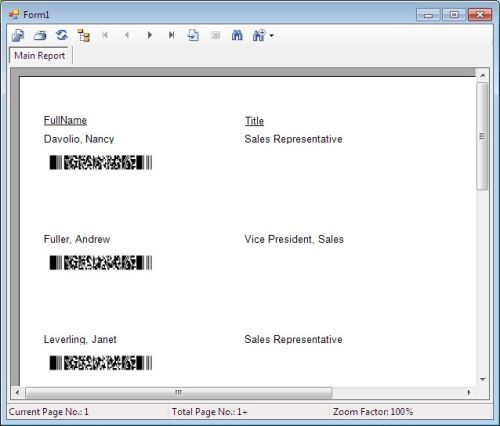Go to first page arrow icon
The image size is (500, 426).
105,35
